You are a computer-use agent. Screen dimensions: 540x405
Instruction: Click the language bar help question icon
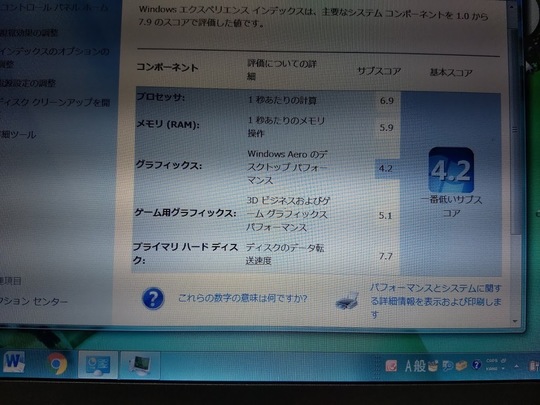pos(476,365)
